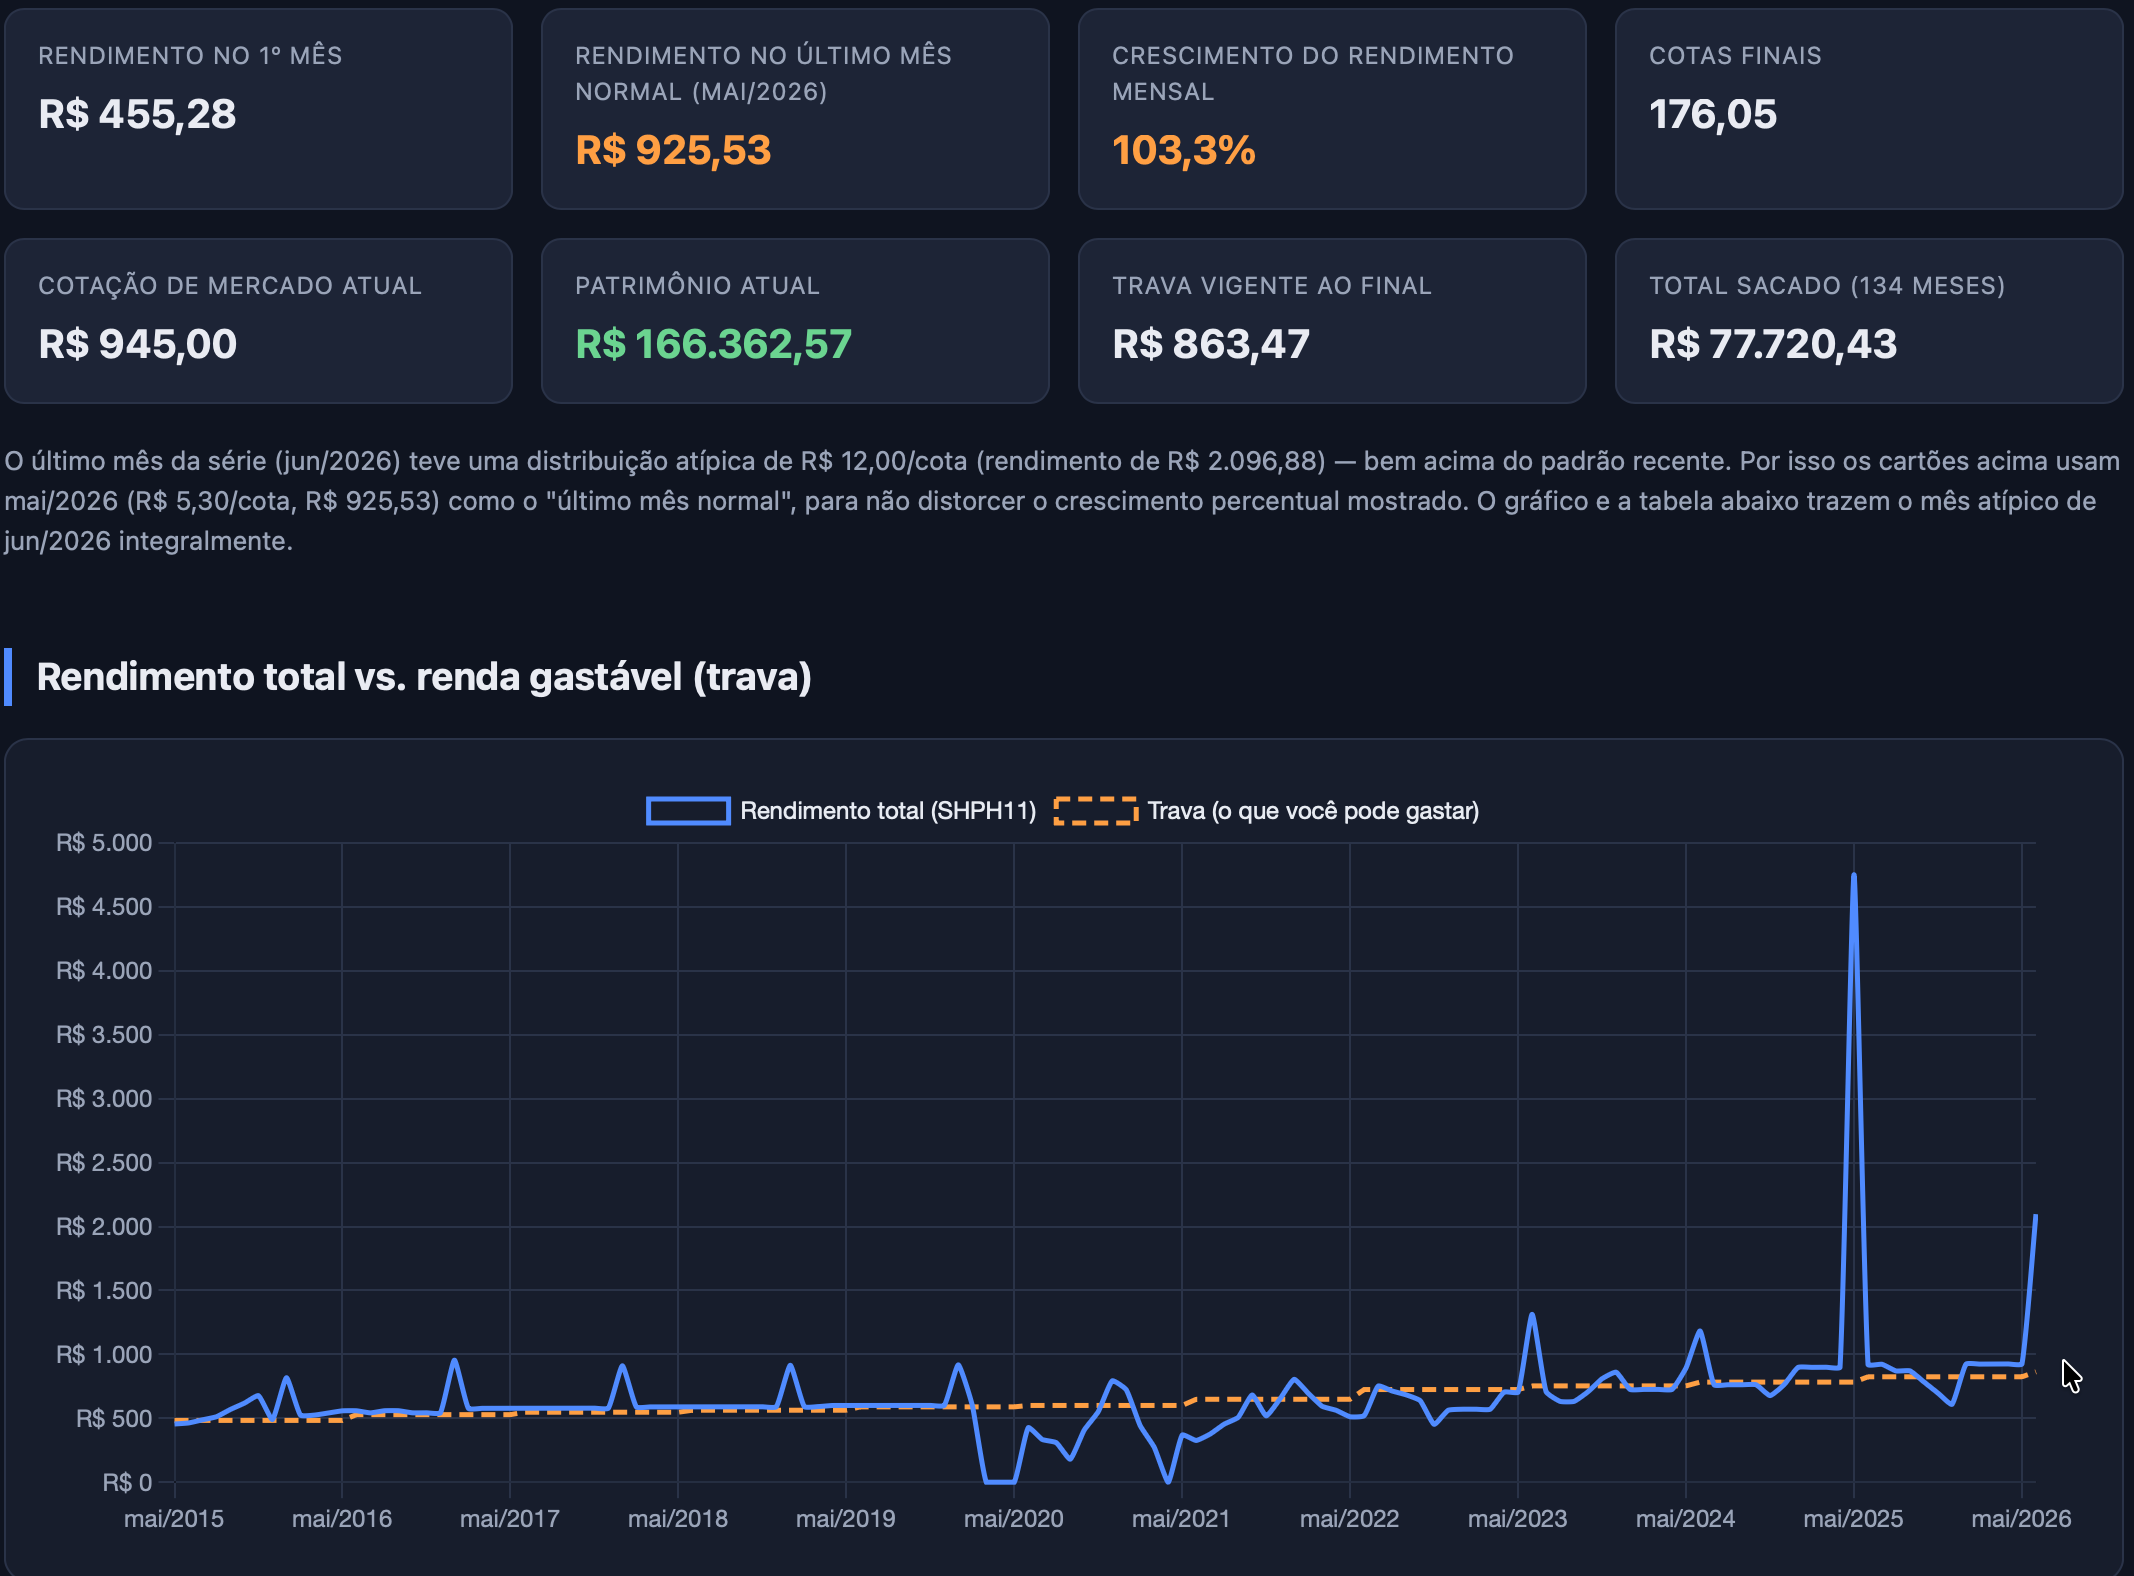Click the mai/2023 x-axis label

click(x=1517, y=1519)
